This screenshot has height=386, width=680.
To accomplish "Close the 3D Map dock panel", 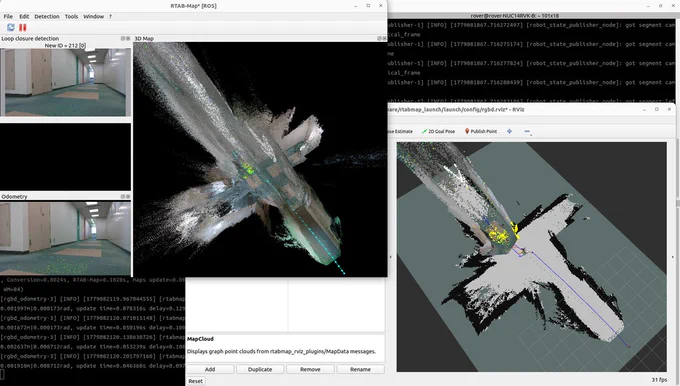I will 384,39.
